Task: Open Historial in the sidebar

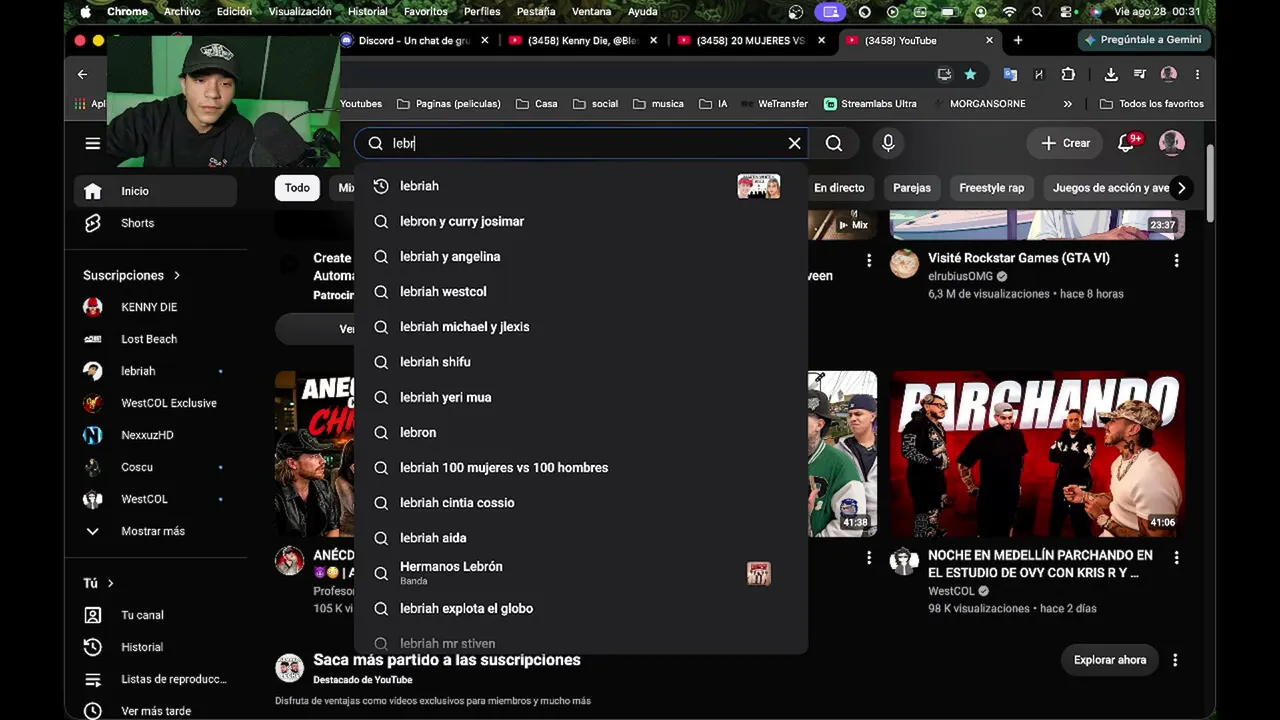Action: pyautogui.click(x=155, y=647)
